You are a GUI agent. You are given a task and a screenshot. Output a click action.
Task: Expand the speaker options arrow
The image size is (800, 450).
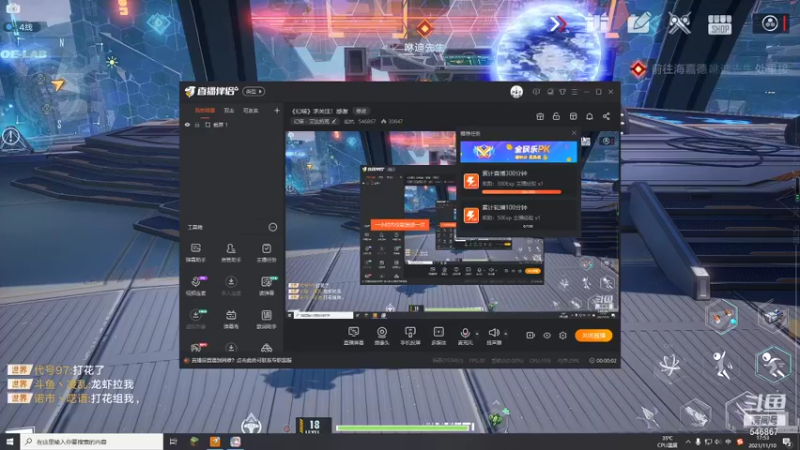(x=506, y=334)
